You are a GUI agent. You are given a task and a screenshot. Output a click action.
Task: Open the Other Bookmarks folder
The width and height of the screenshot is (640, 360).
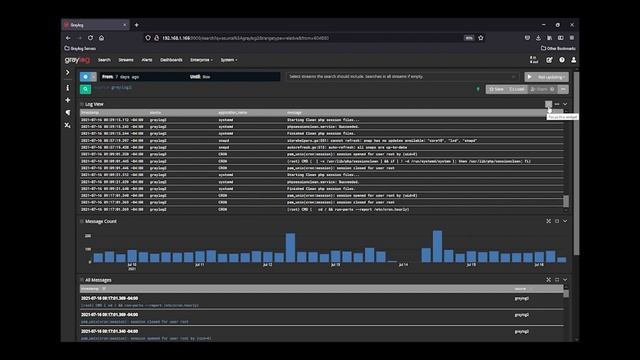[558, 48]
